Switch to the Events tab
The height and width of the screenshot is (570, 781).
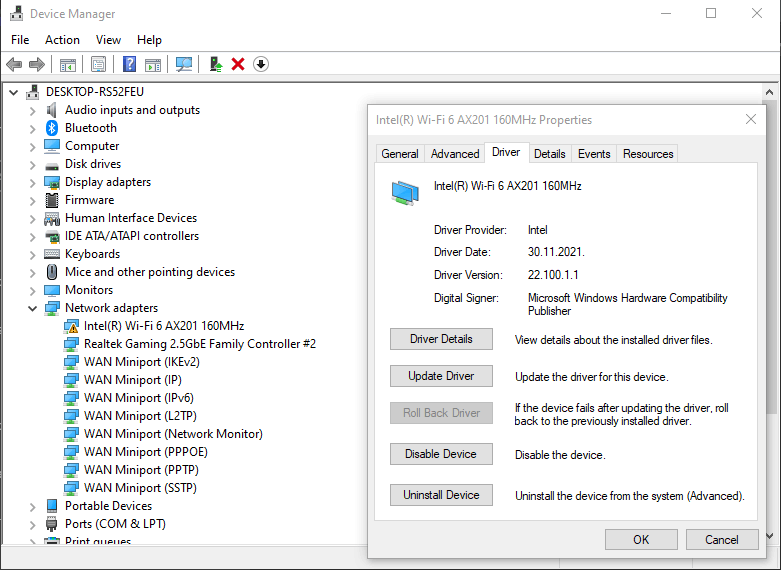tap(594, 154)
